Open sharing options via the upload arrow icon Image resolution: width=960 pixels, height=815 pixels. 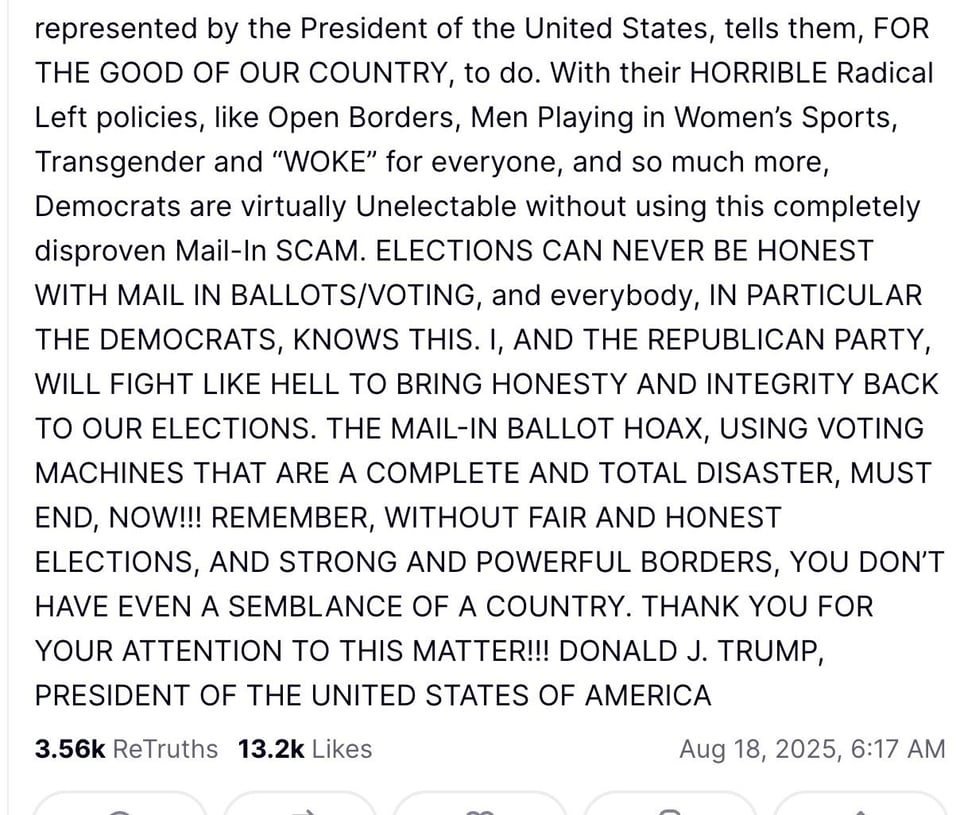coord(860,810)
